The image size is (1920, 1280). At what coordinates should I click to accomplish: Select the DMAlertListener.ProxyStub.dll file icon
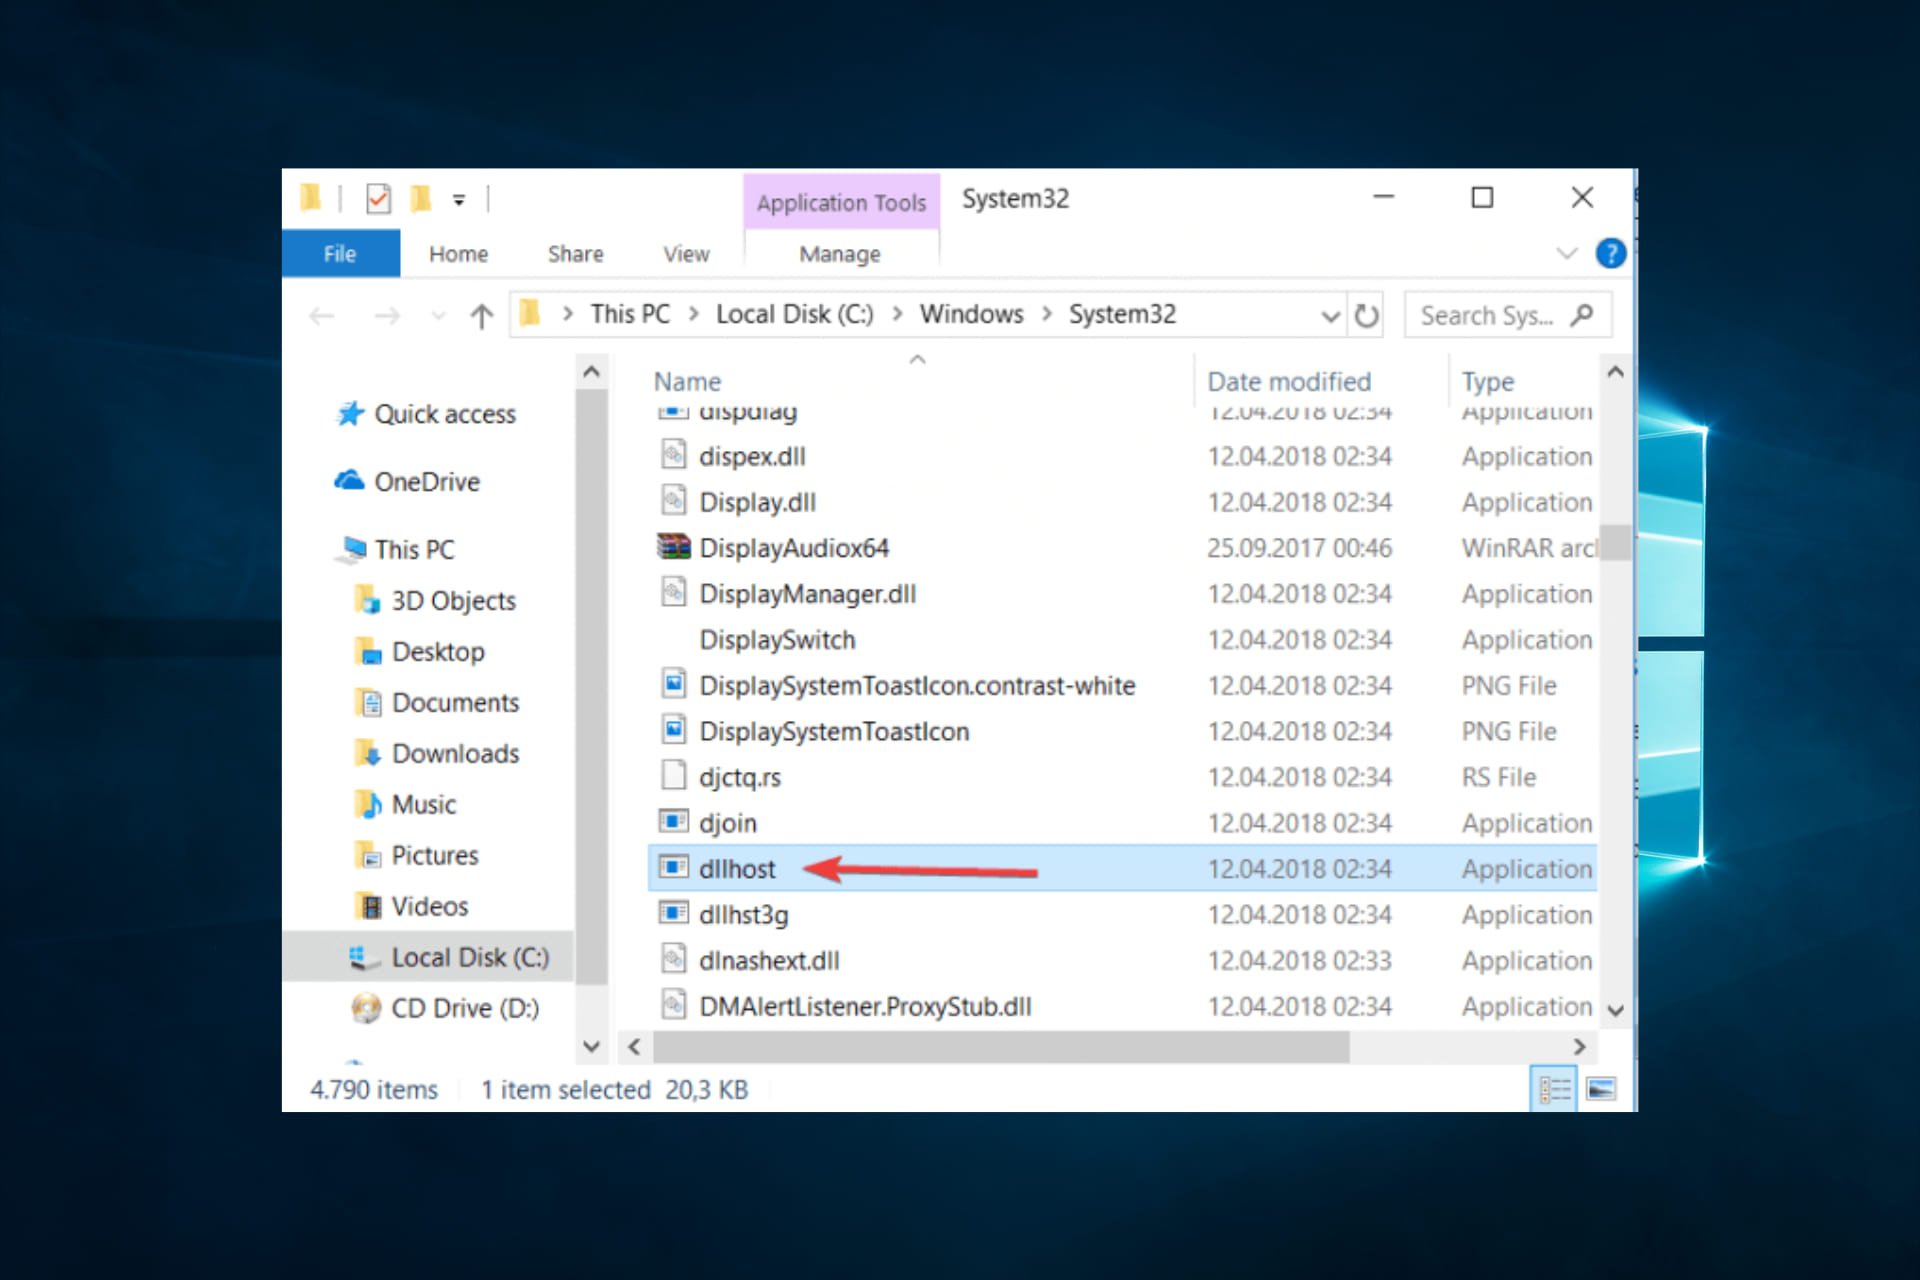tap(674, 1004)
